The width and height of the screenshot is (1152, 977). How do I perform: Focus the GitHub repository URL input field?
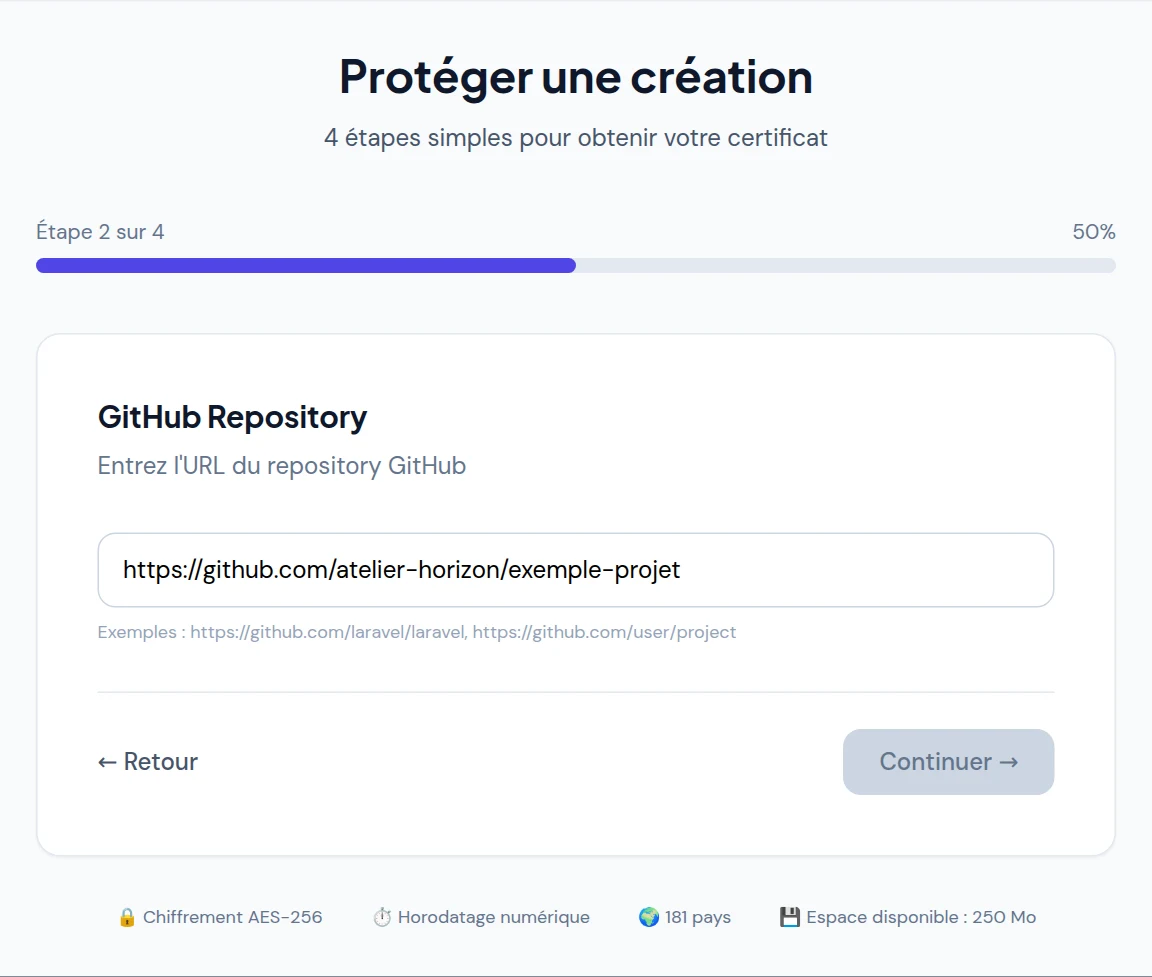576,570
